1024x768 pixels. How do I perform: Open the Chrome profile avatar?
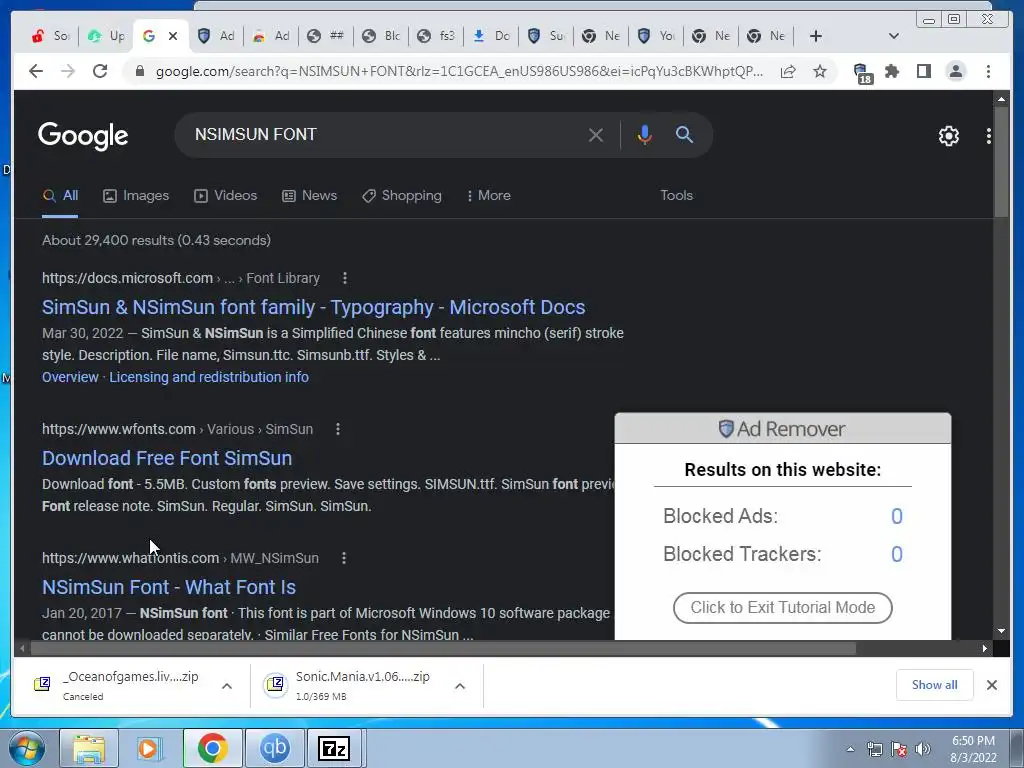click(955, 71)
